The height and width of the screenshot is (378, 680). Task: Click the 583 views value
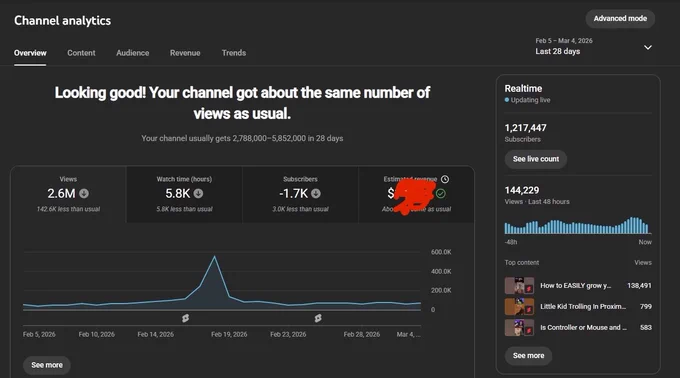[646, 327]
